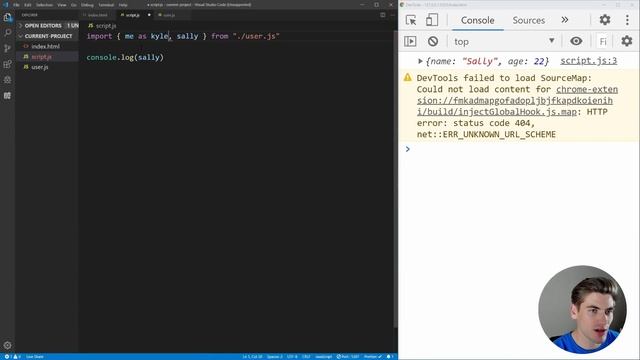Click the errors and warnings status bar indicator
Viewport: 640px width, 360px height.
tap(12, 357)
